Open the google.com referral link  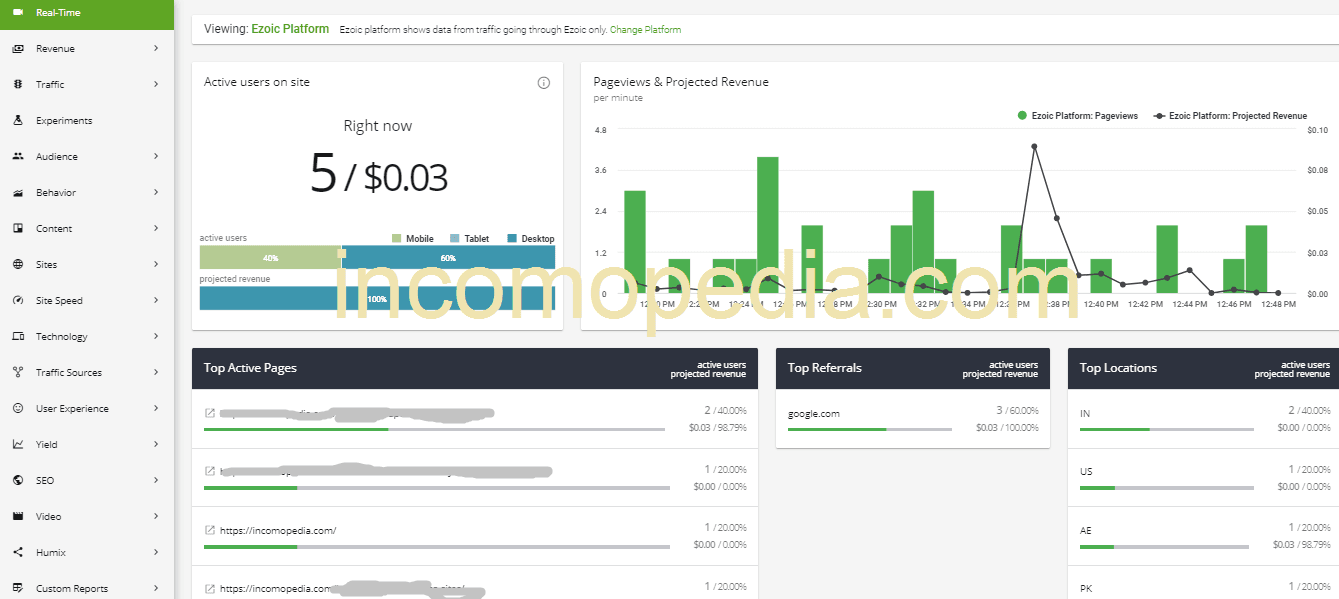tap(812, 412)
